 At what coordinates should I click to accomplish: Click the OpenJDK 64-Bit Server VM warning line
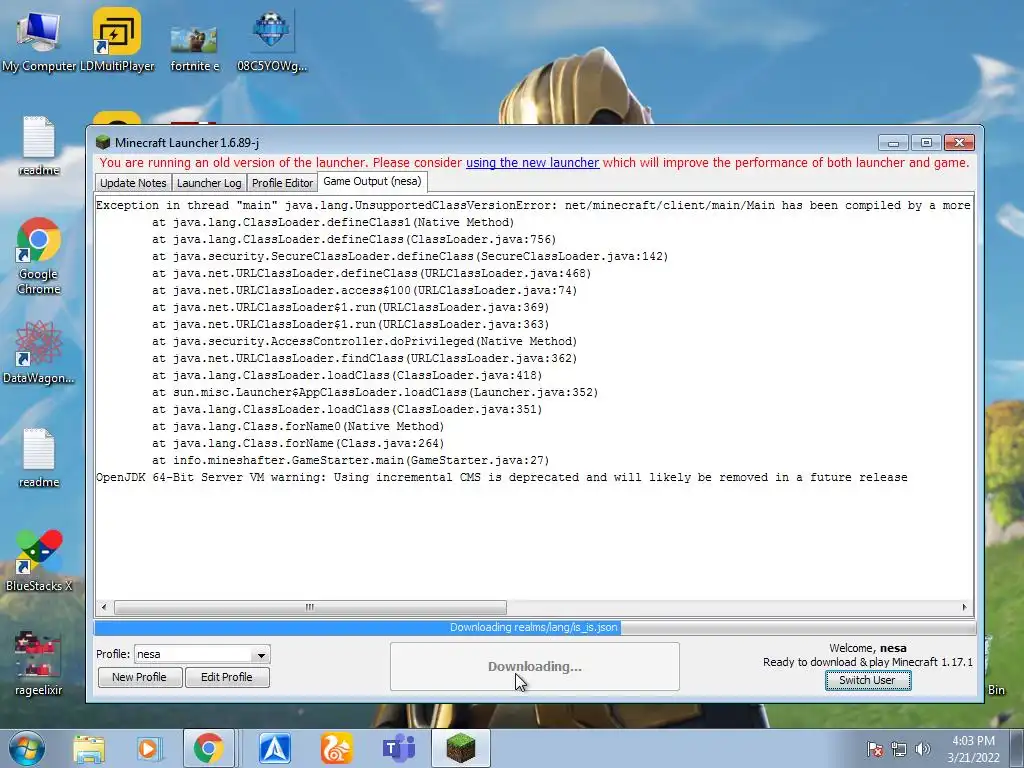pos(502,477)
